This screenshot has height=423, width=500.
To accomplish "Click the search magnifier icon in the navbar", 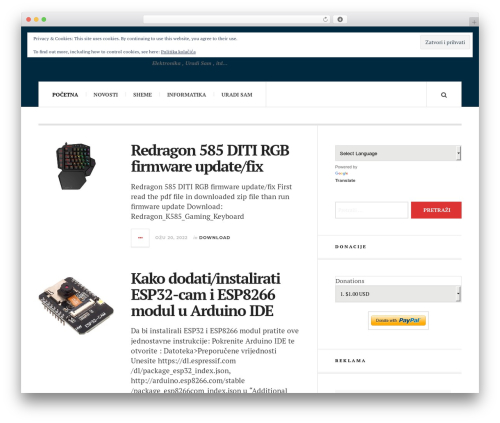I will tap(444, 95).
